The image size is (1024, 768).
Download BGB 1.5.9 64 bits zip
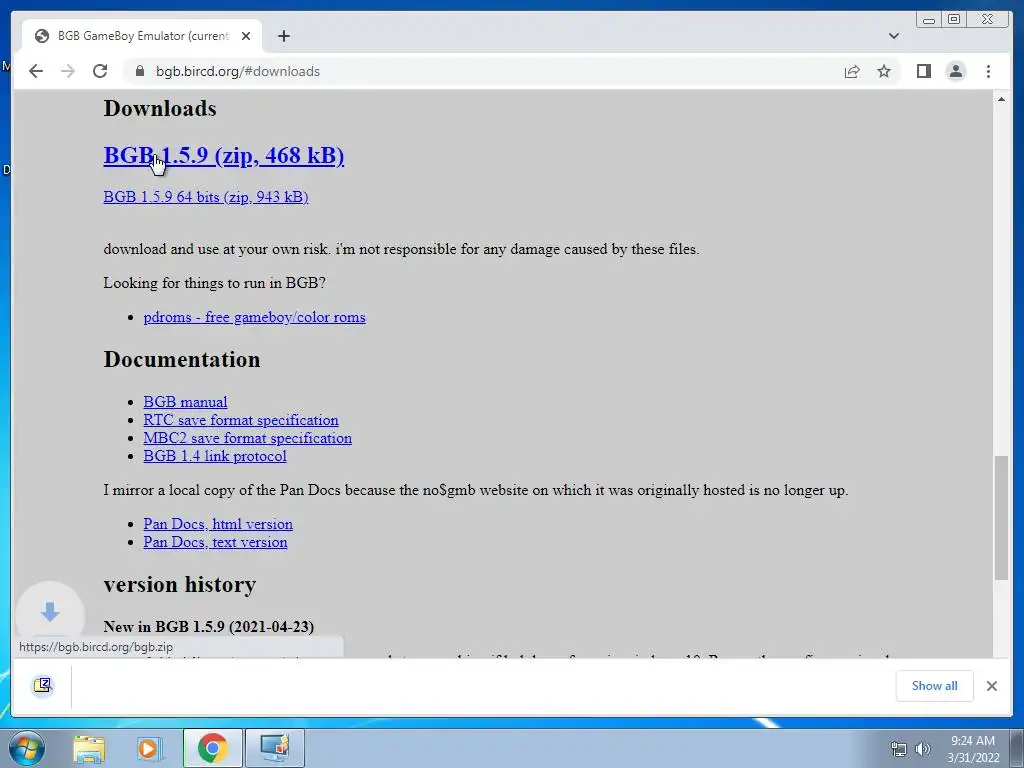(x=206, y=197)
